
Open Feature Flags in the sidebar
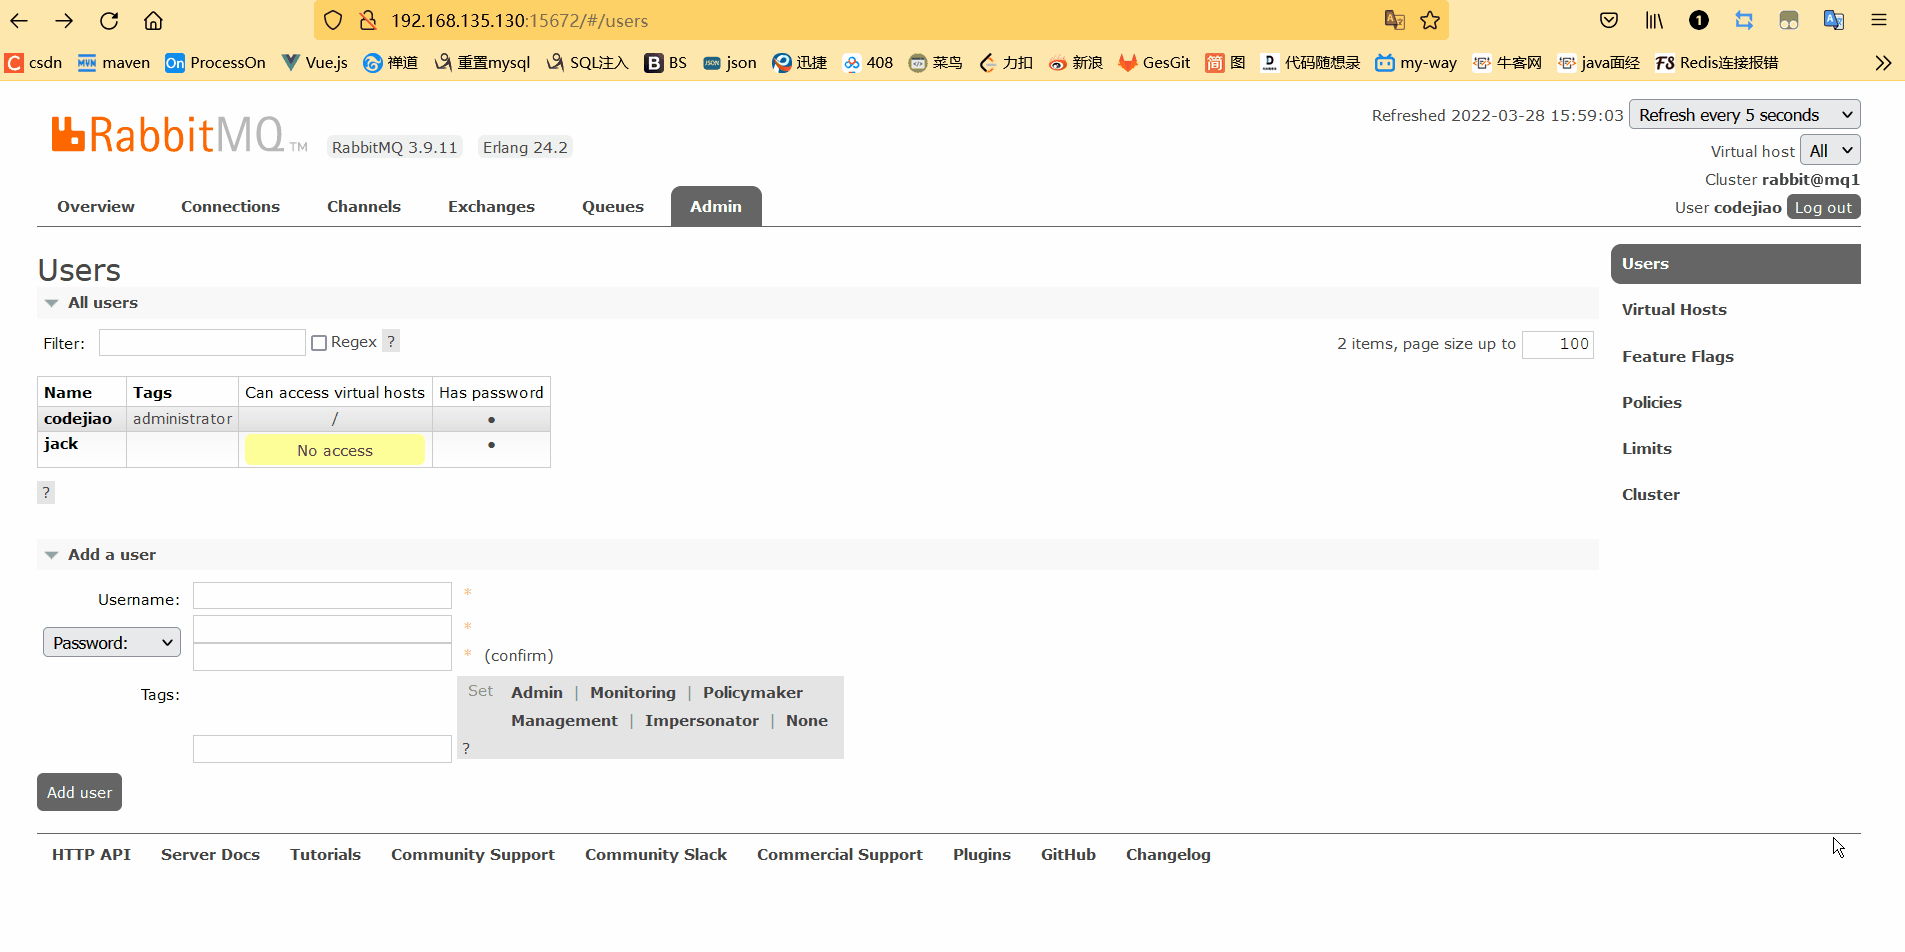click(1678, 357)
